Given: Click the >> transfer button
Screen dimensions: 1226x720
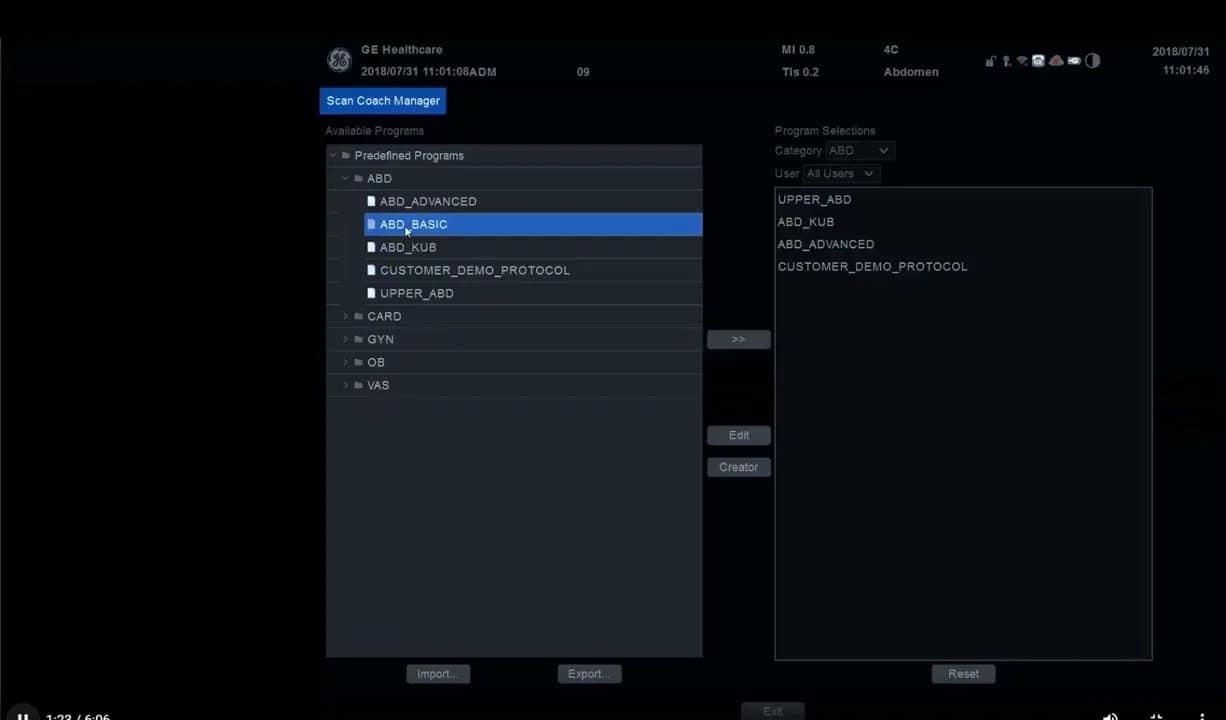Looking at the screenshot, I should tap(738, 339).
